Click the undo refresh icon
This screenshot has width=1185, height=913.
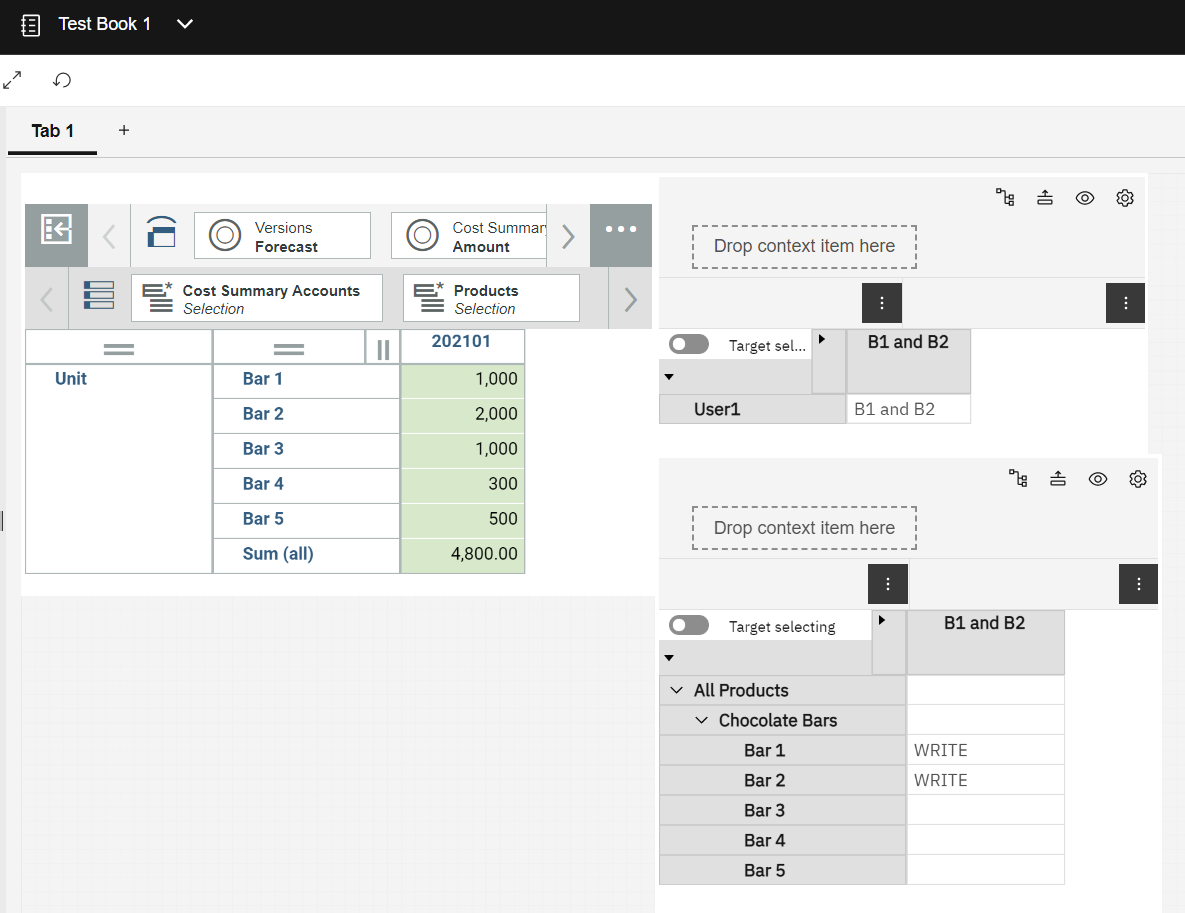(62, 80)
